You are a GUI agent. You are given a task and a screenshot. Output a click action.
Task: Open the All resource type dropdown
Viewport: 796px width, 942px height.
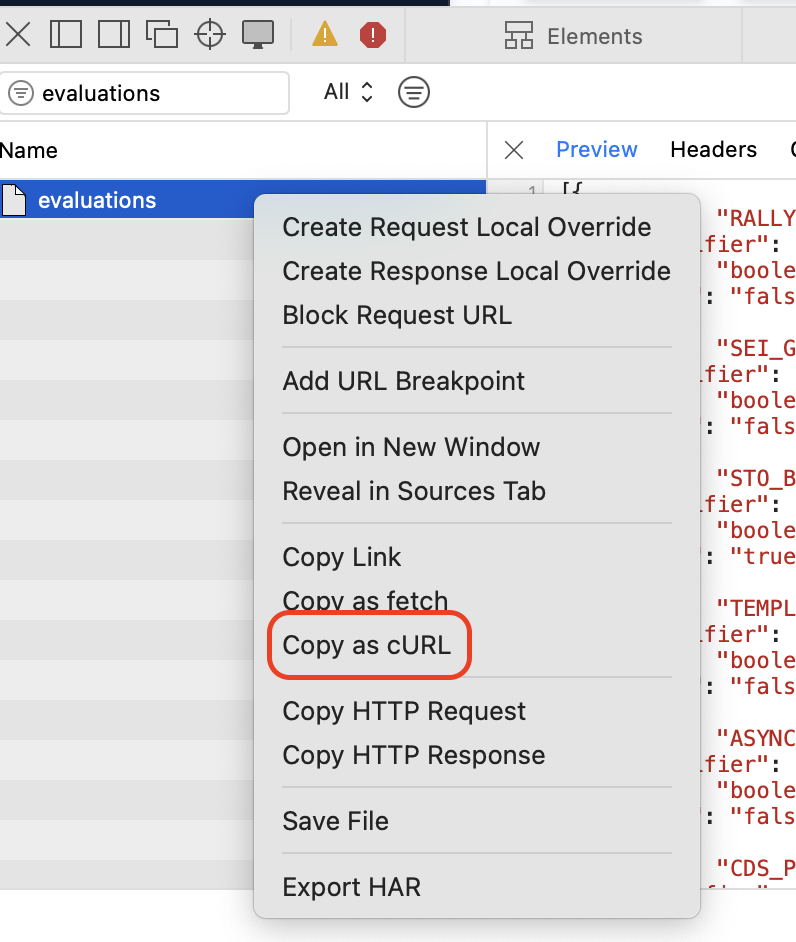348,92
